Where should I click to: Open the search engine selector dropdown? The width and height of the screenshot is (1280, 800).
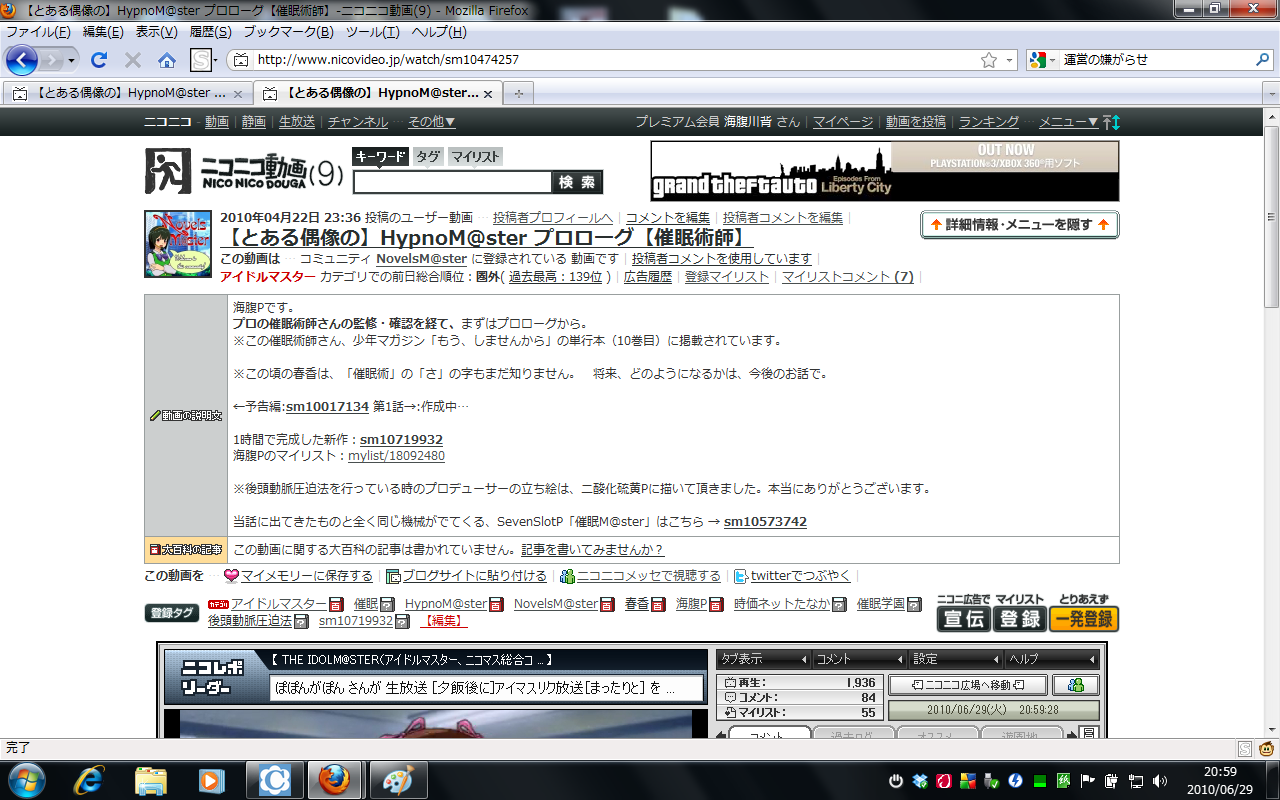tap(1043, 60)
